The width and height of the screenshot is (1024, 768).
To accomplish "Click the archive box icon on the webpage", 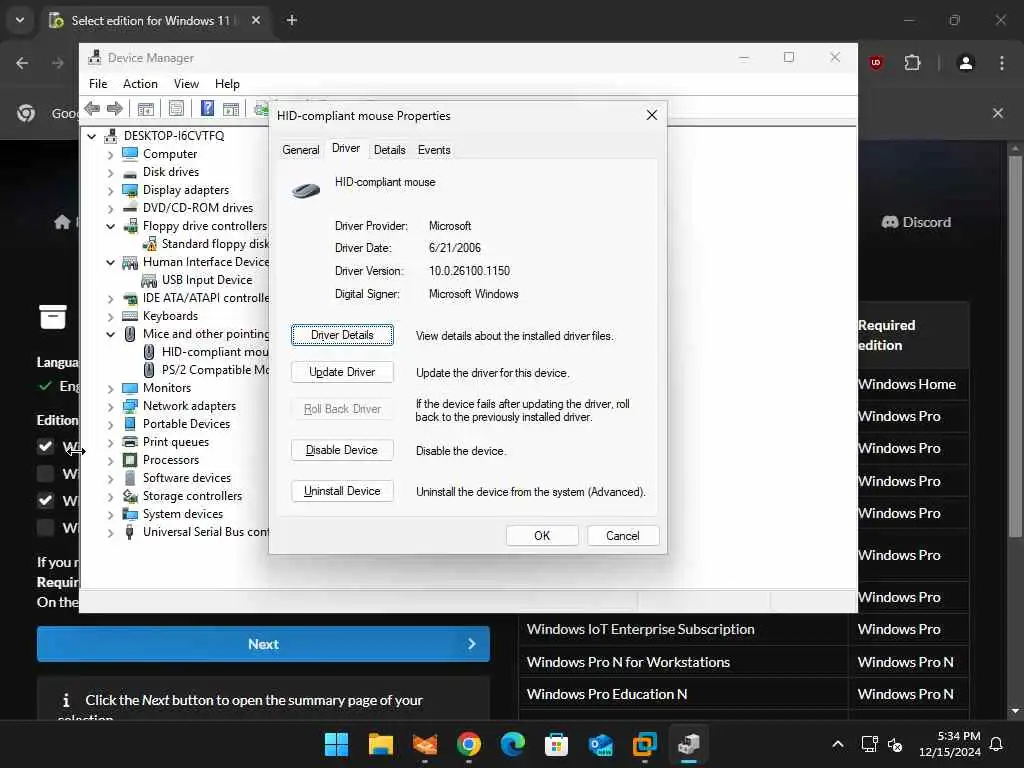I will click(53, 317).
